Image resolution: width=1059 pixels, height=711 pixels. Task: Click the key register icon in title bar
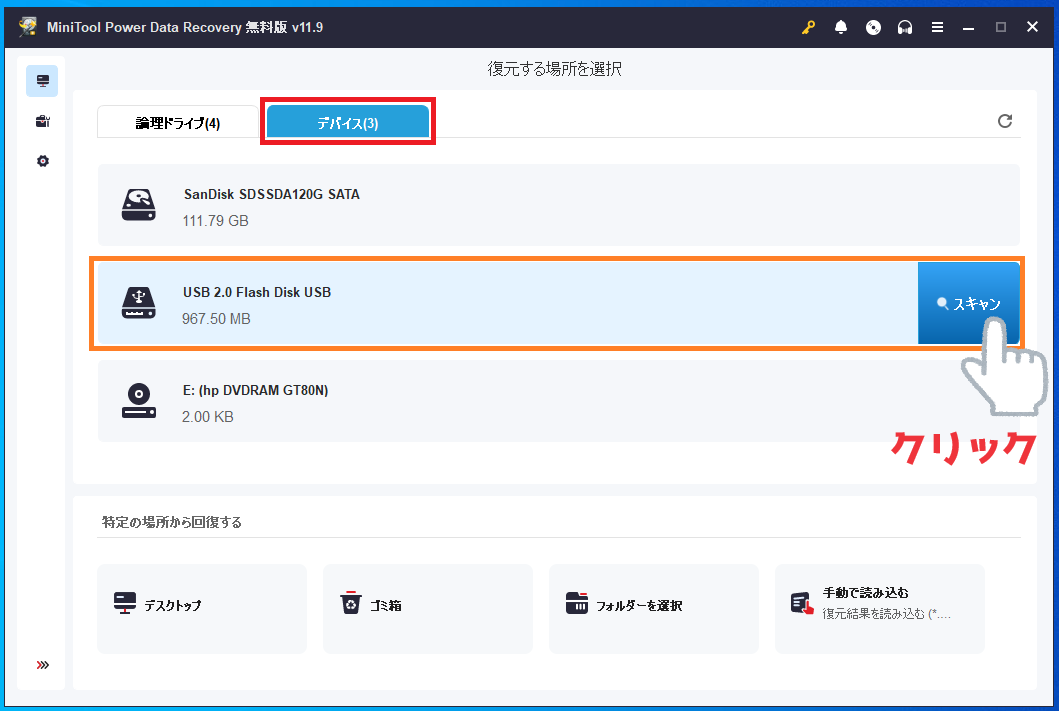tap(808, 27)
